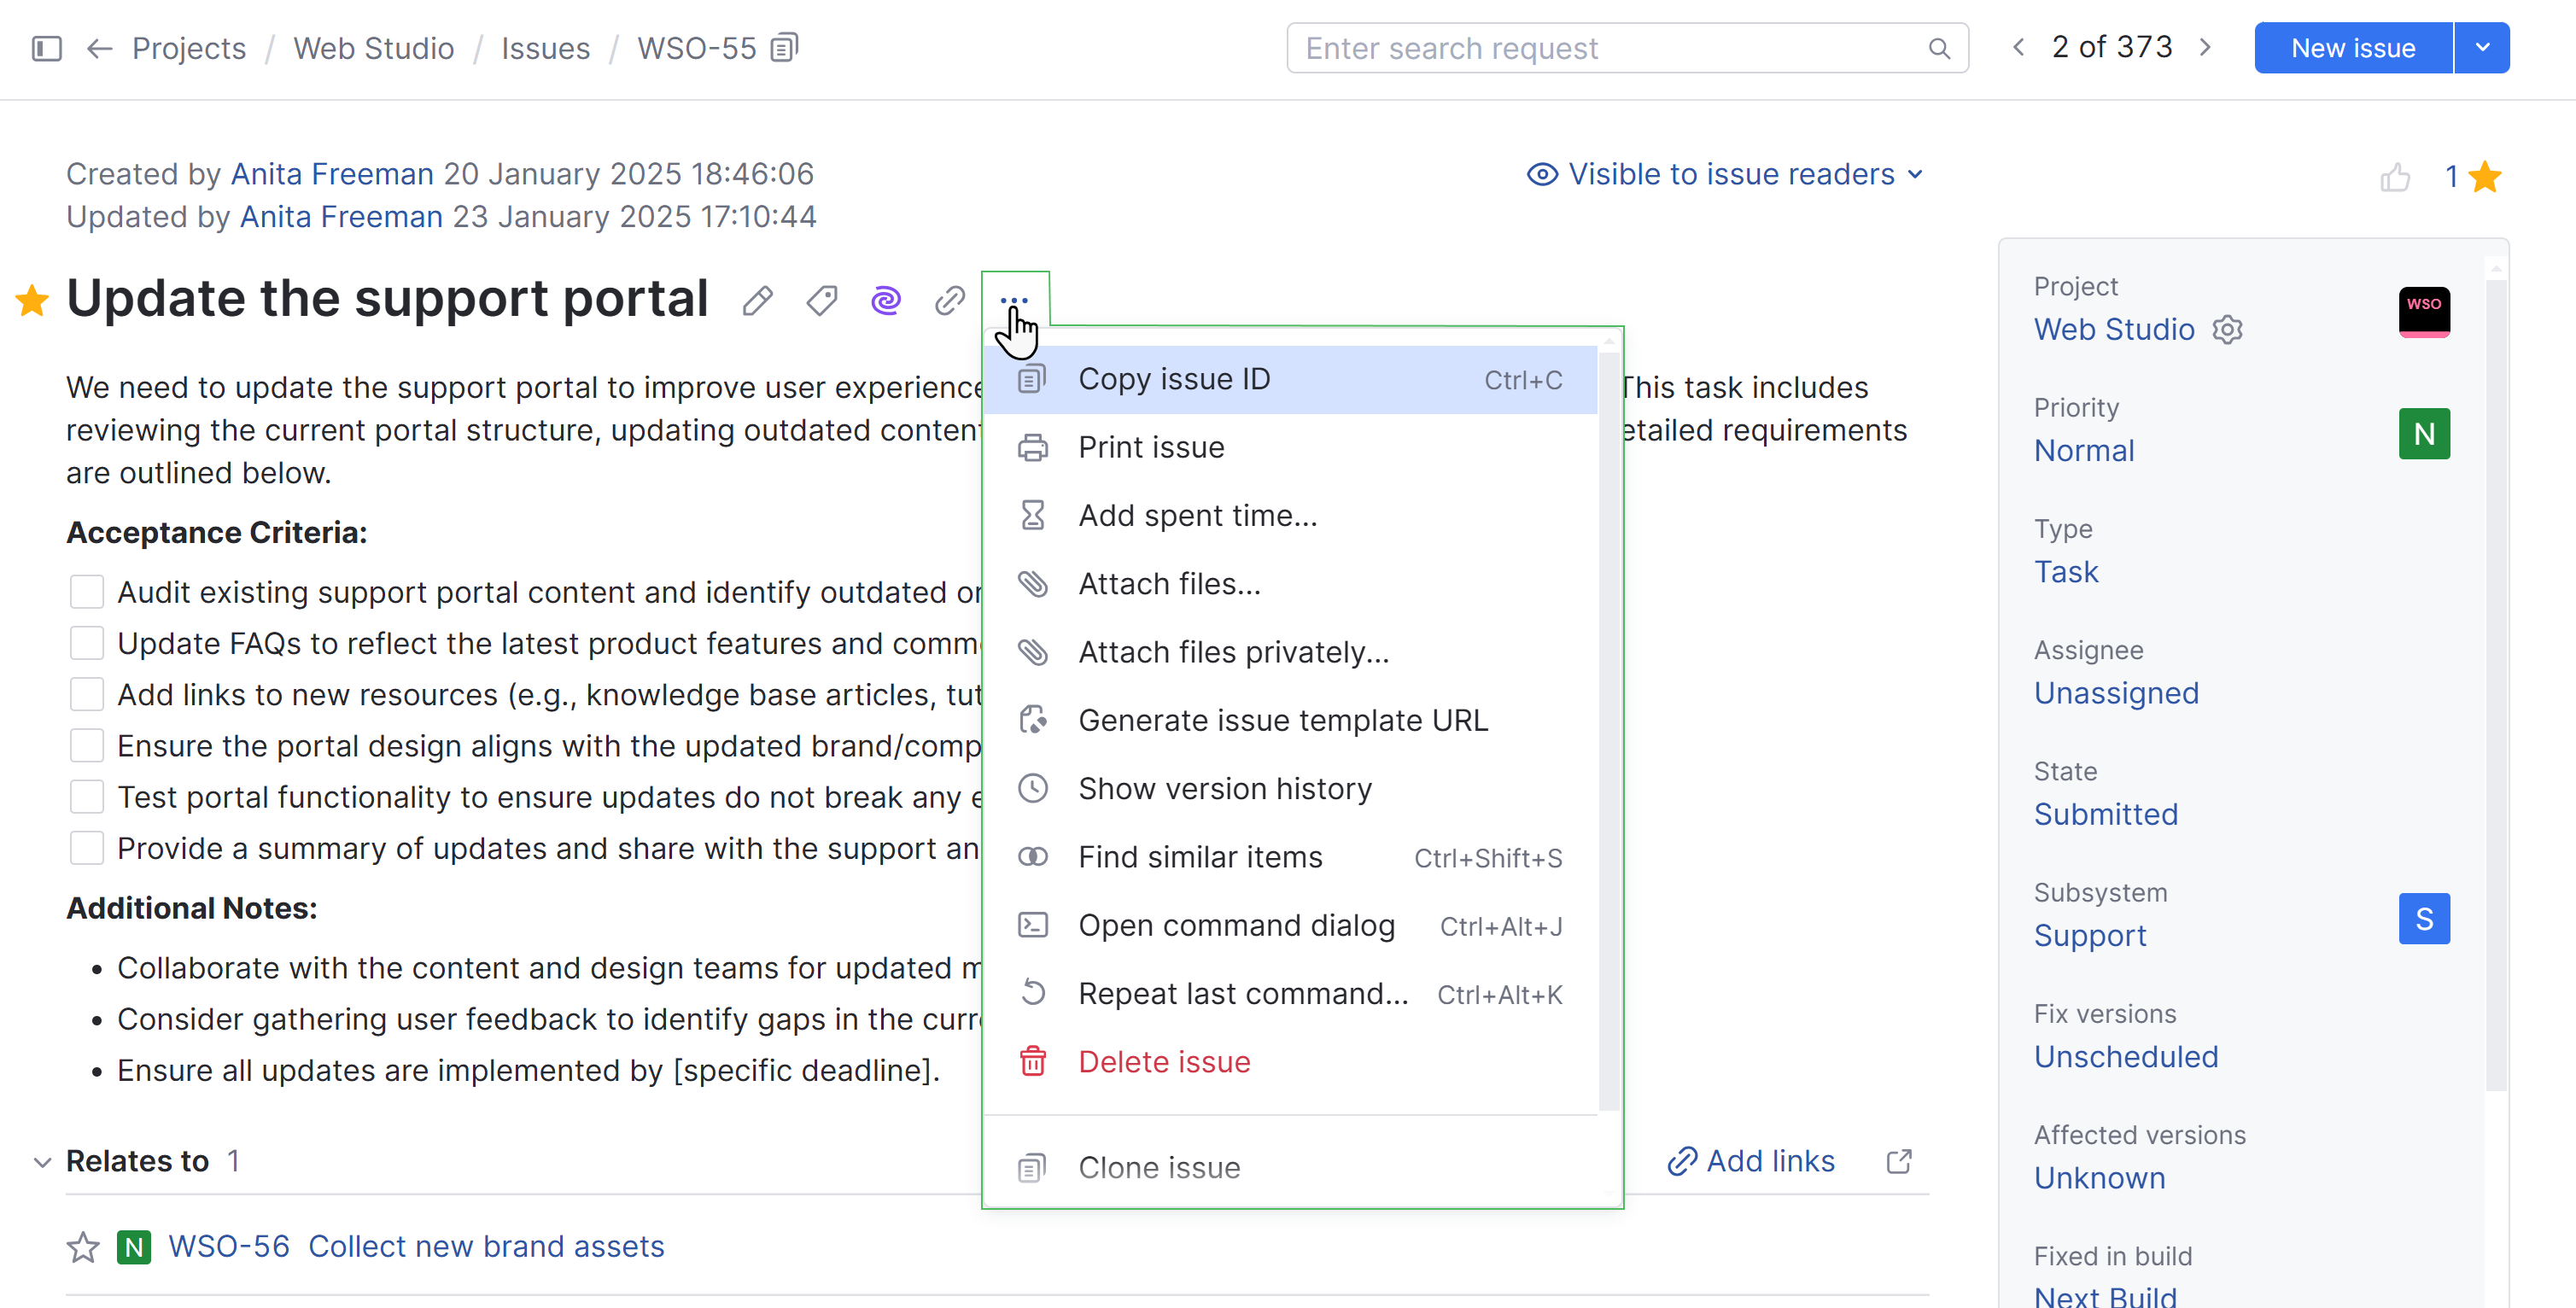2576x1308 pixels.
Task: Toggle the sidebar panel icon
Action: pyautogui.click(x=47, y=48)
